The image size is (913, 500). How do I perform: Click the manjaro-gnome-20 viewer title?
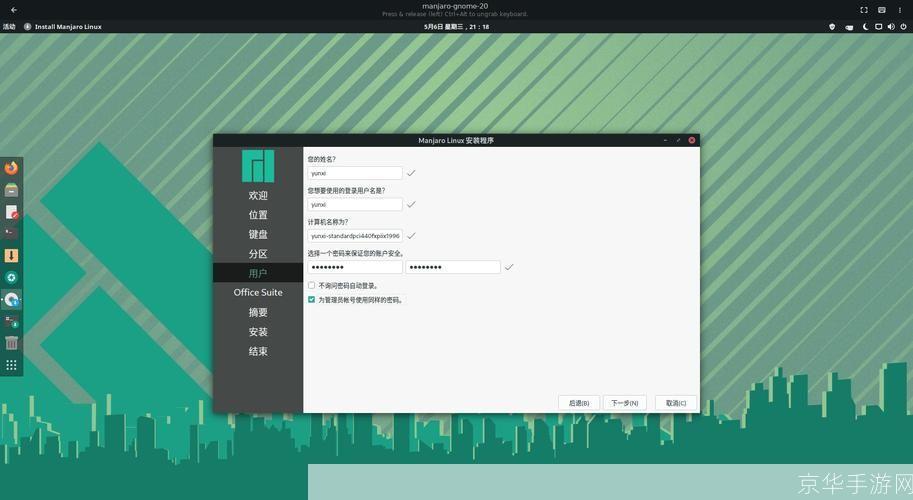[x=455, y=6]
